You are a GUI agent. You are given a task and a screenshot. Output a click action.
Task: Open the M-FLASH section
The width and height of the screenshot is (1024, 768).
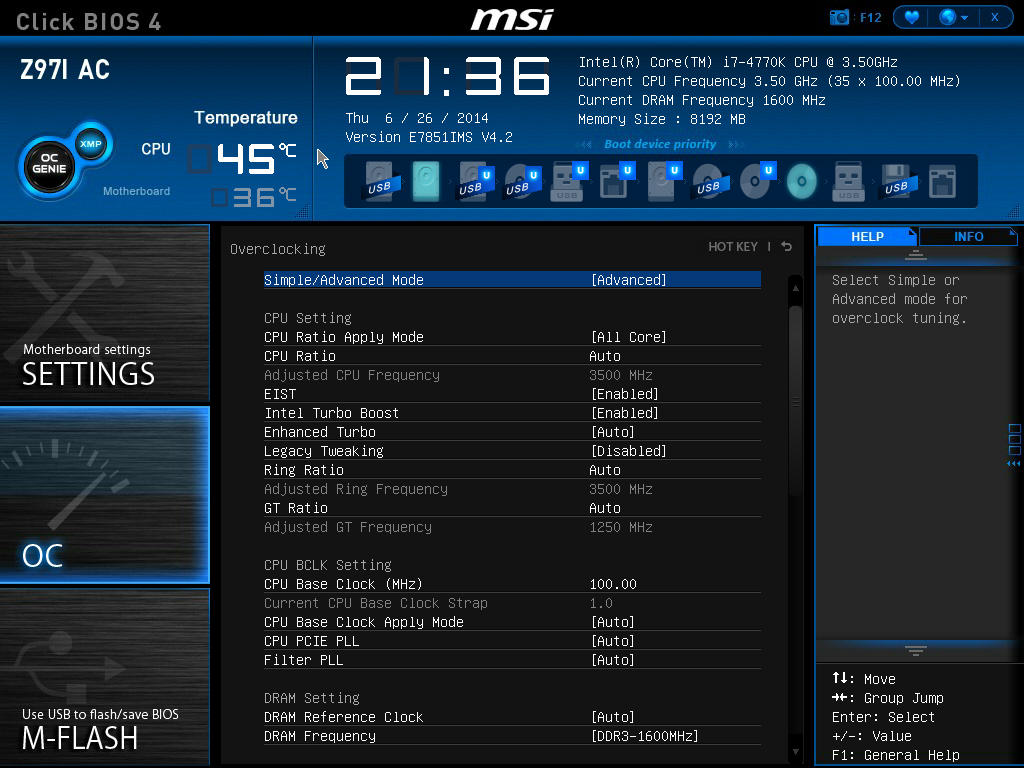[x=104, y=677]
